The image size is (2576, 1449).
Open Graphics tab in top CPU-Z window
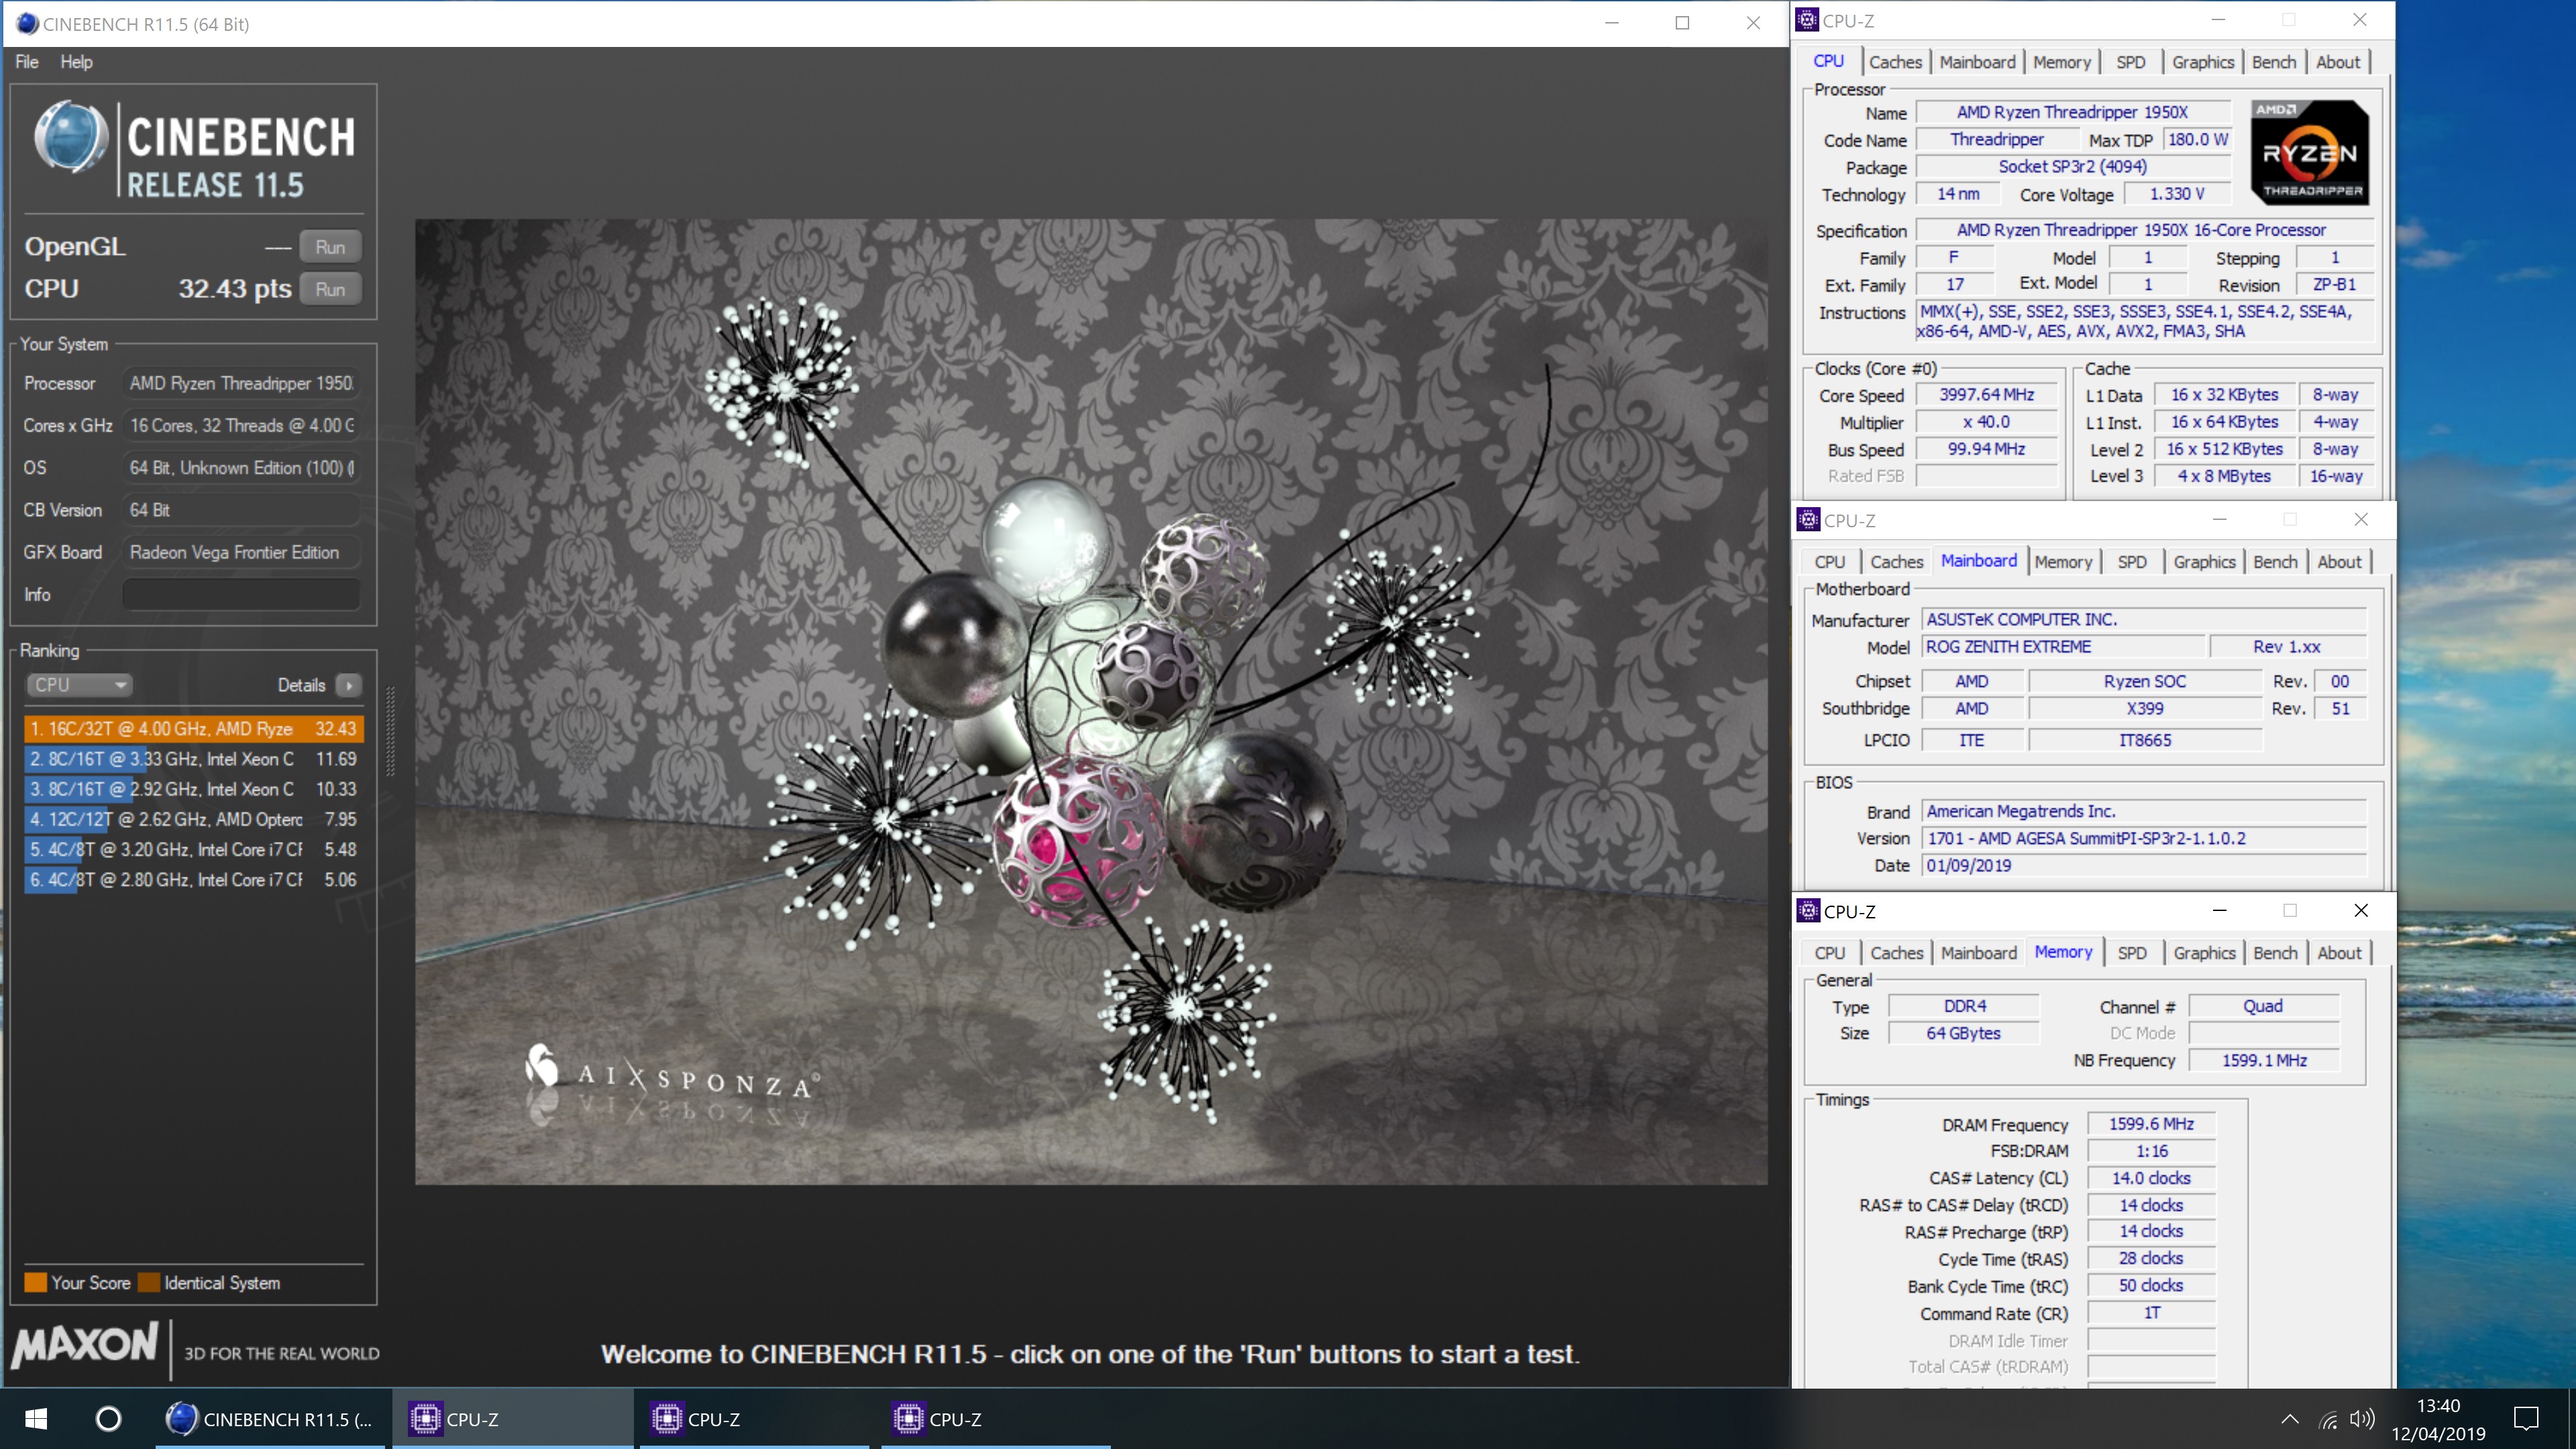point(2202,62)
